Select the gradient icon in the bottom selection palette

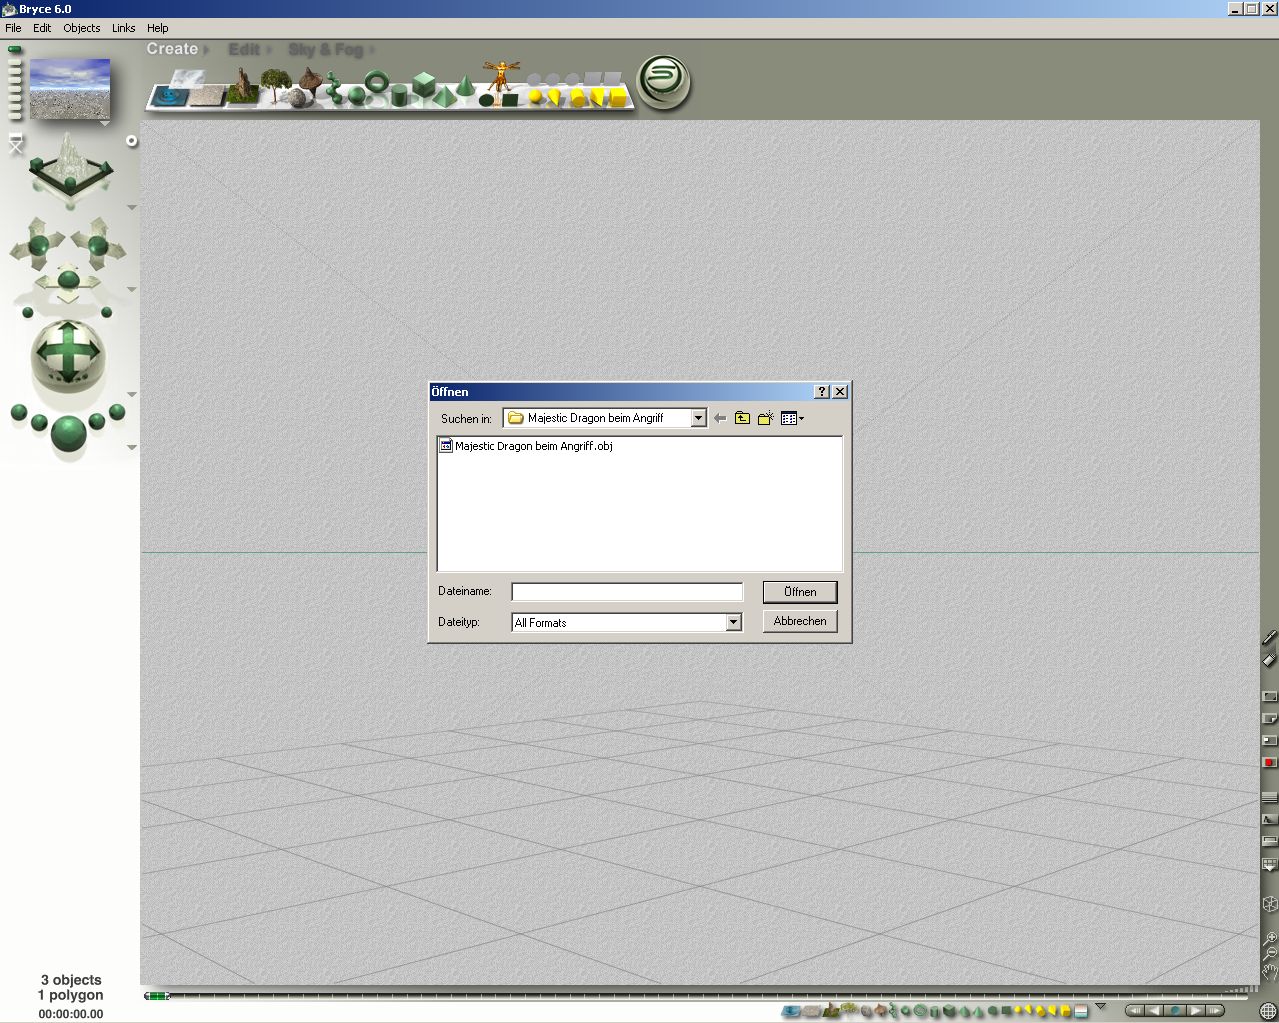[x=1081, y=1012]
